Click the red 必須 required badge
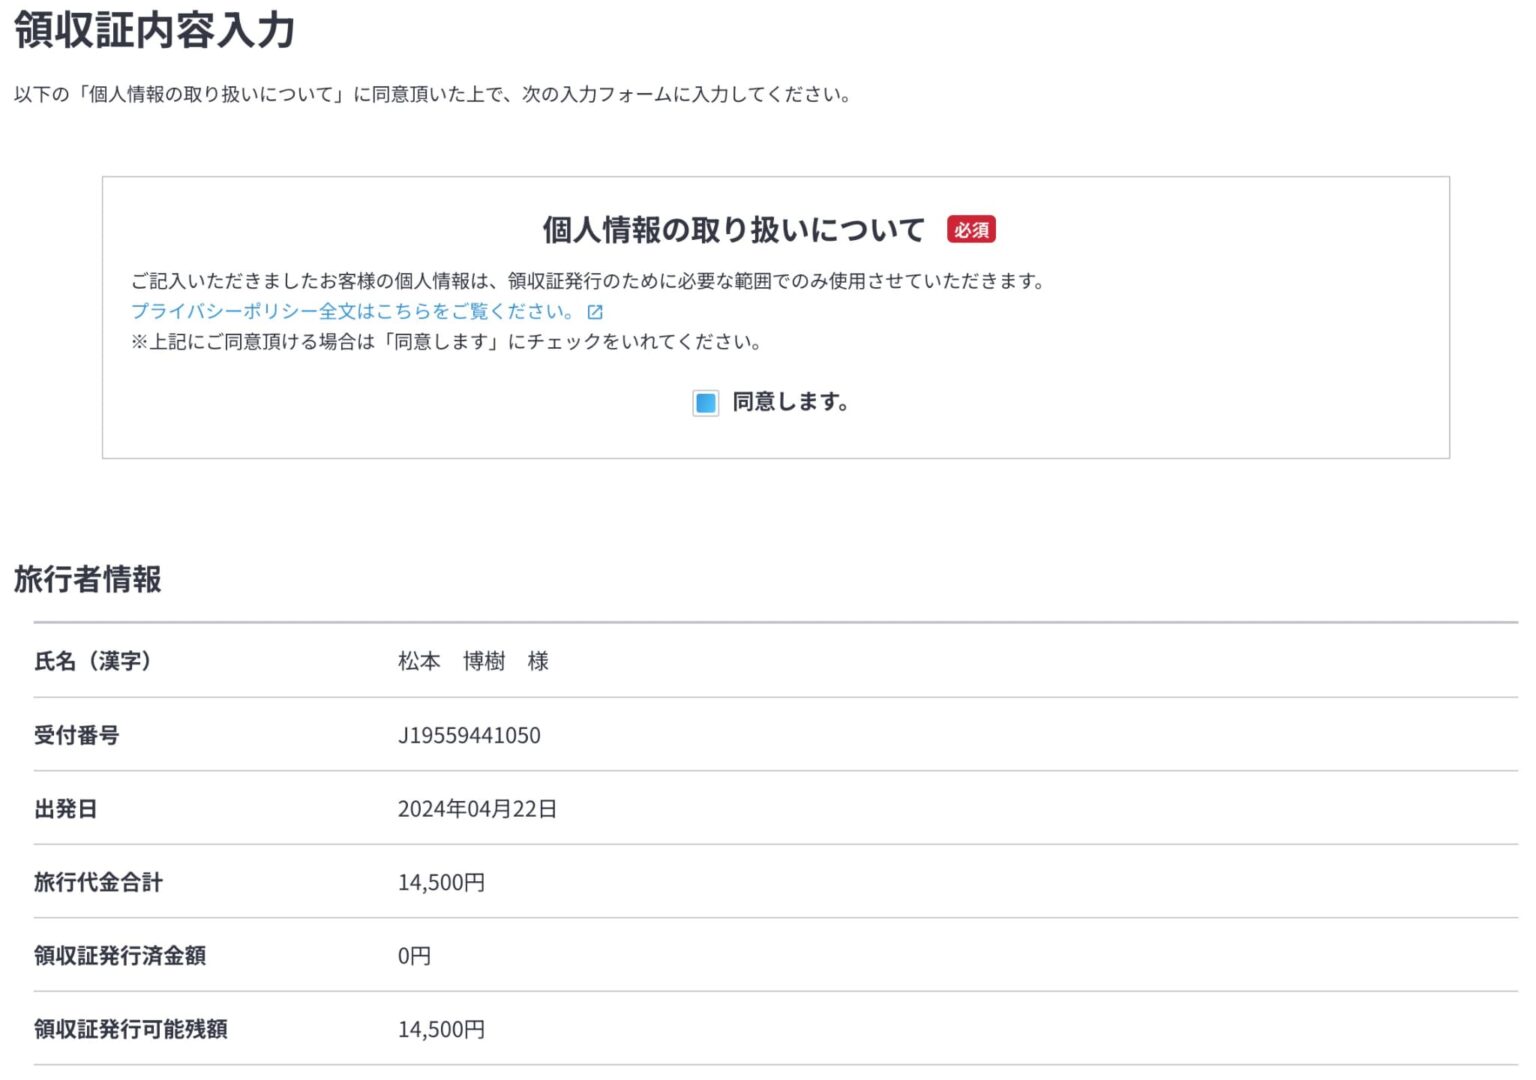 tap(973, 230)
